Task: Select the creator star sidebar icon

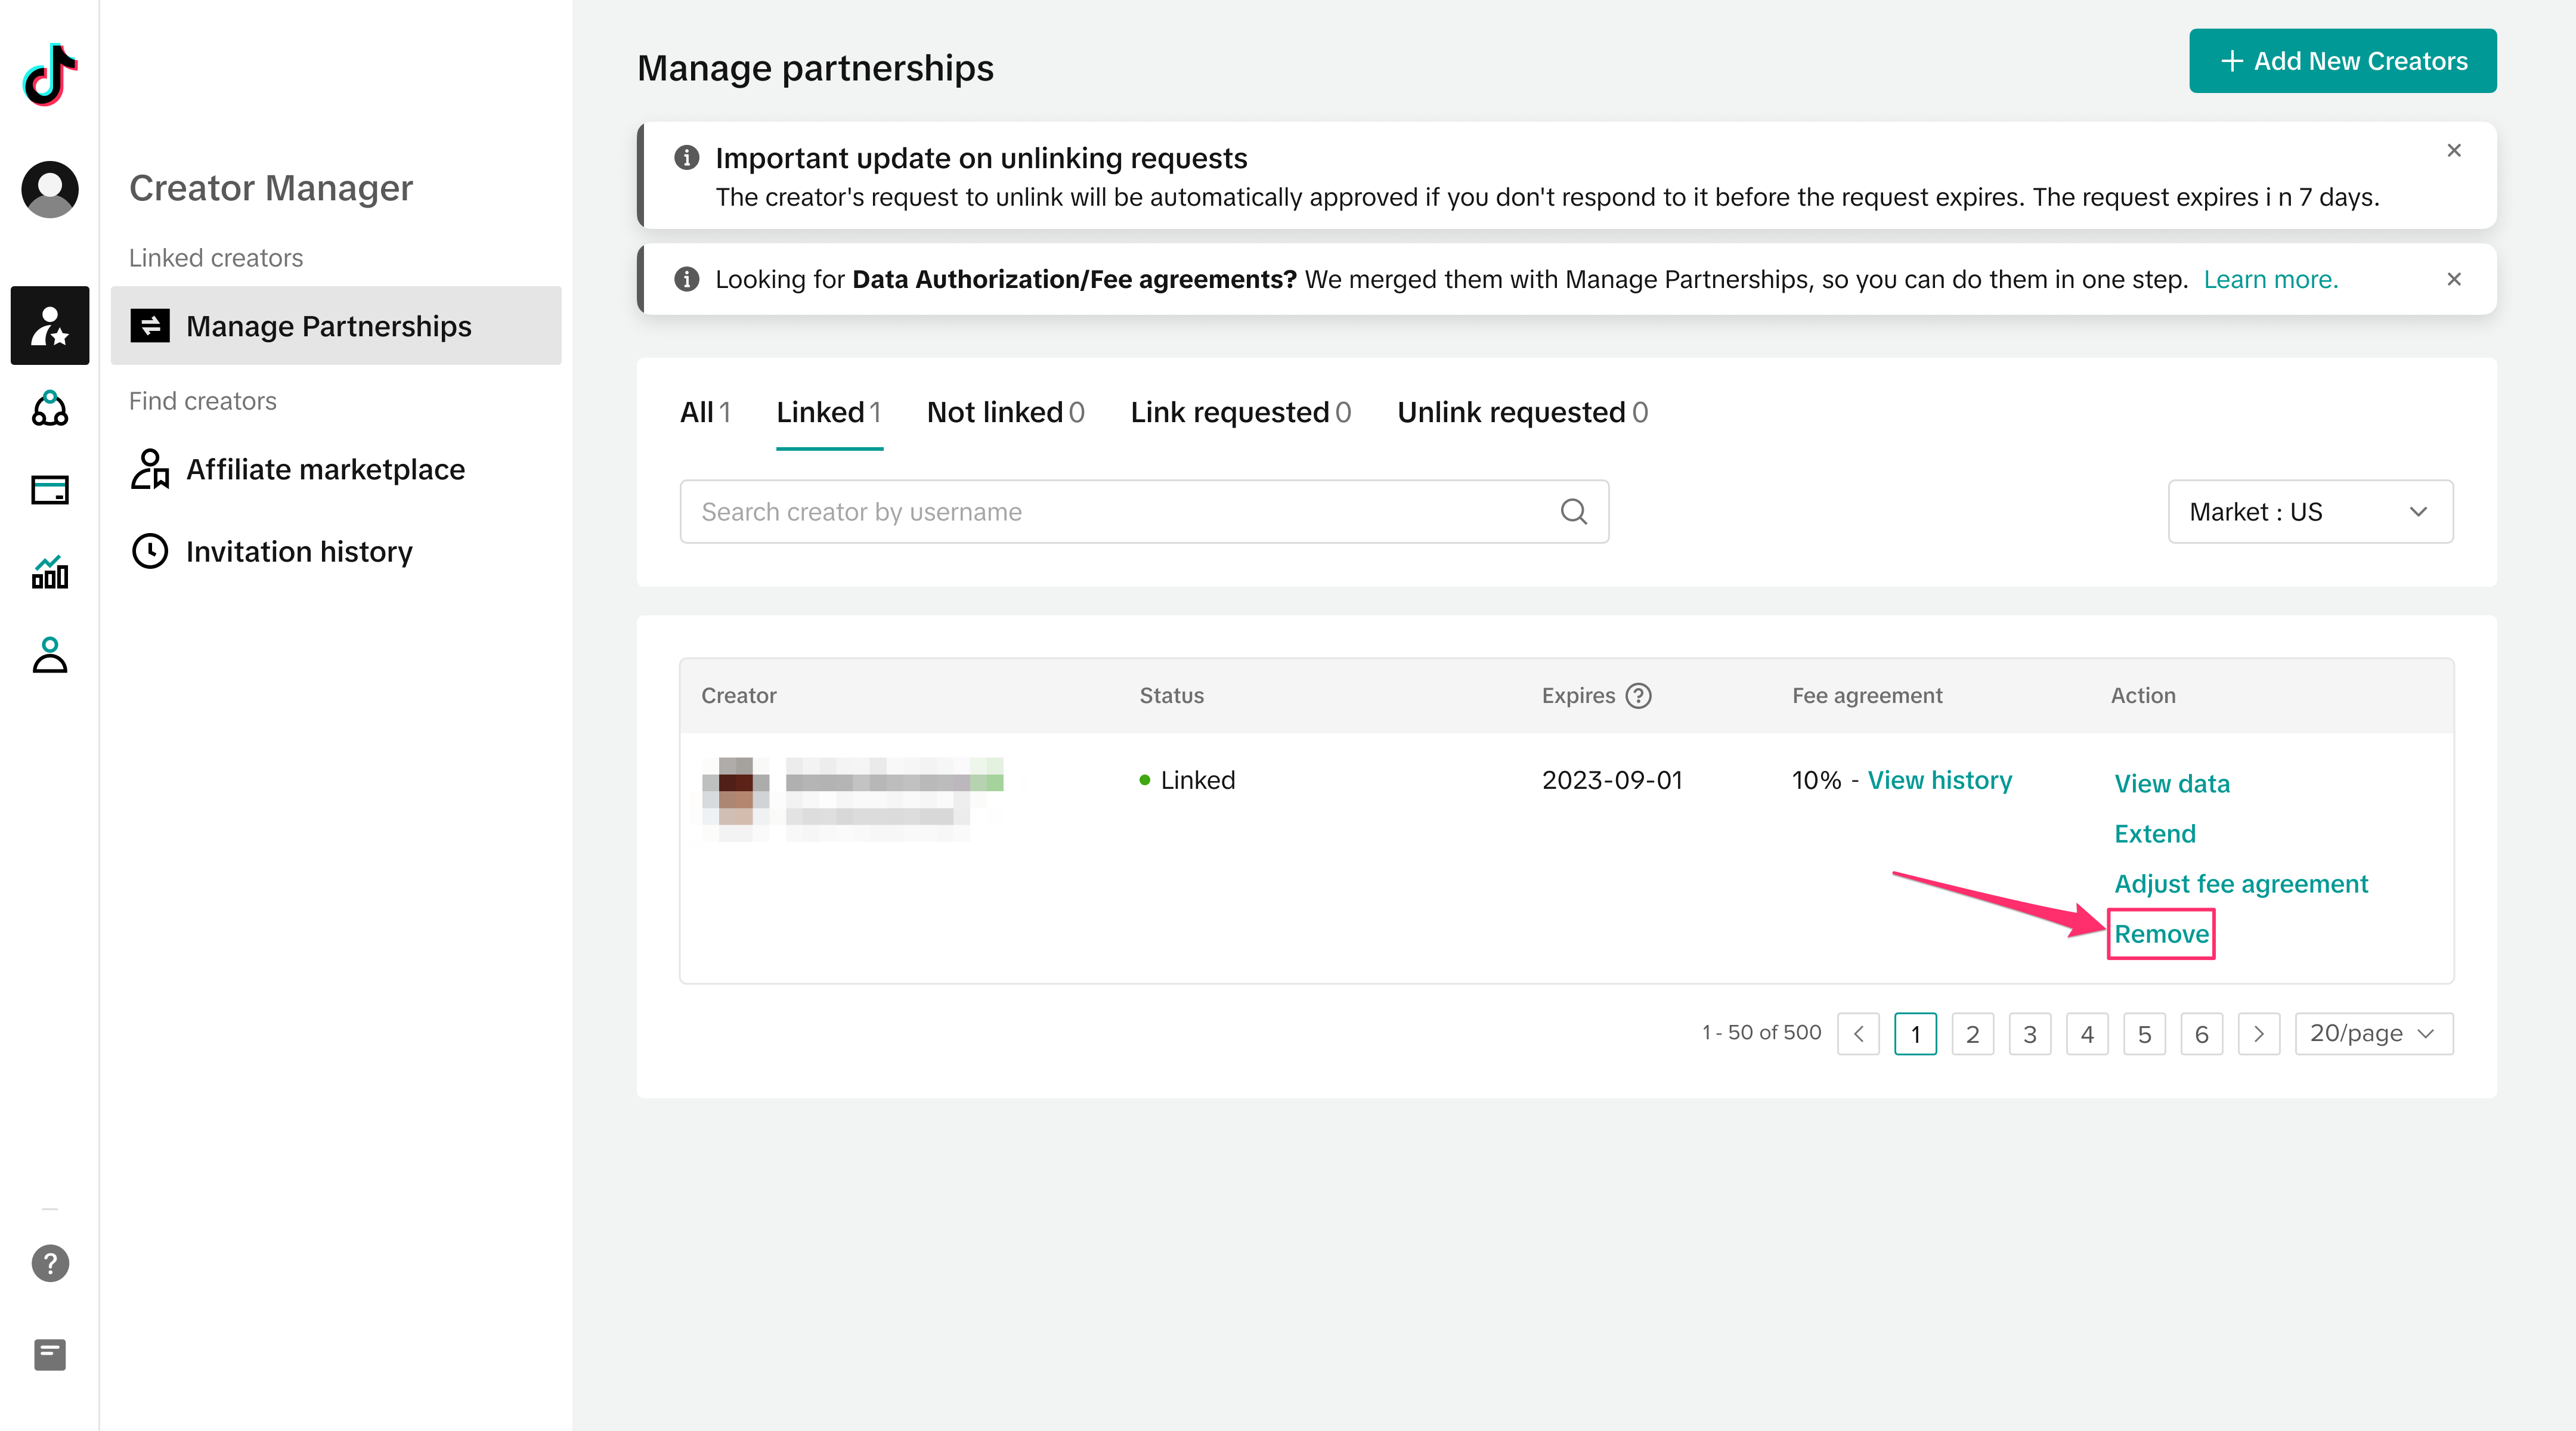Action: pyautogui.click(x=49, y=326)
